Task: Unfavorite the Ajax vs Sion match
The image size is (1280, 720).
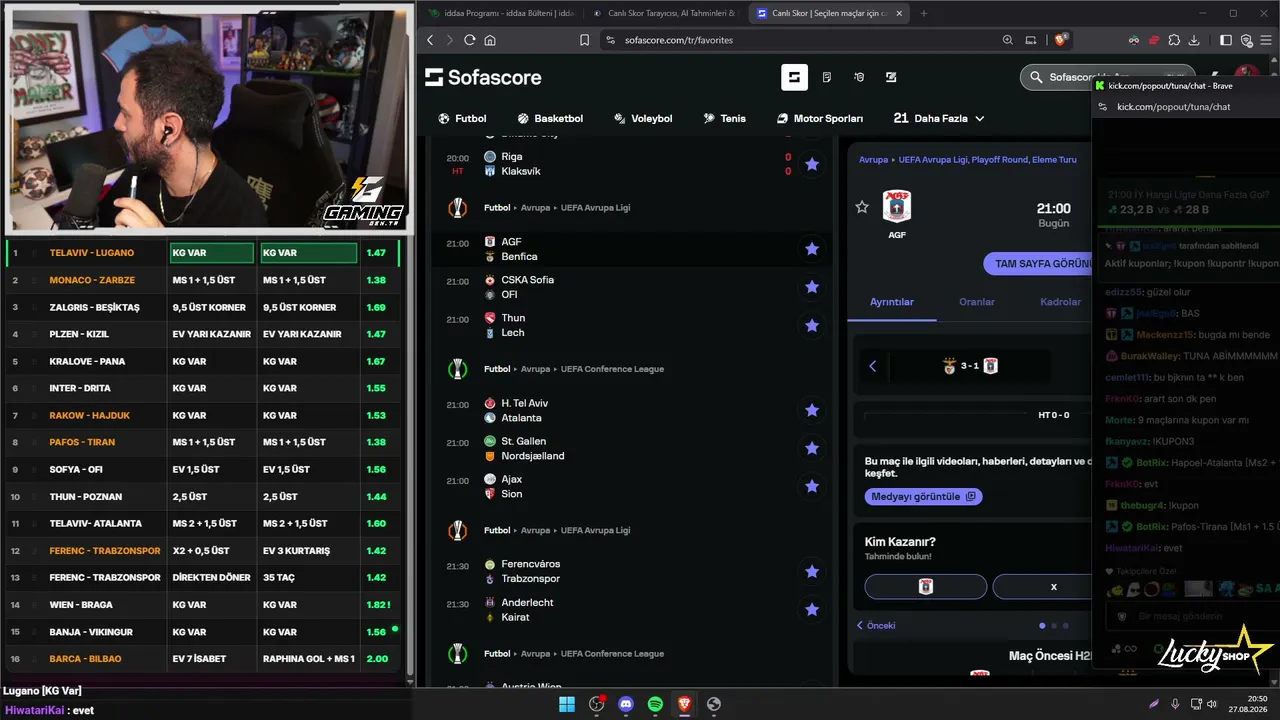Action: 812,486
